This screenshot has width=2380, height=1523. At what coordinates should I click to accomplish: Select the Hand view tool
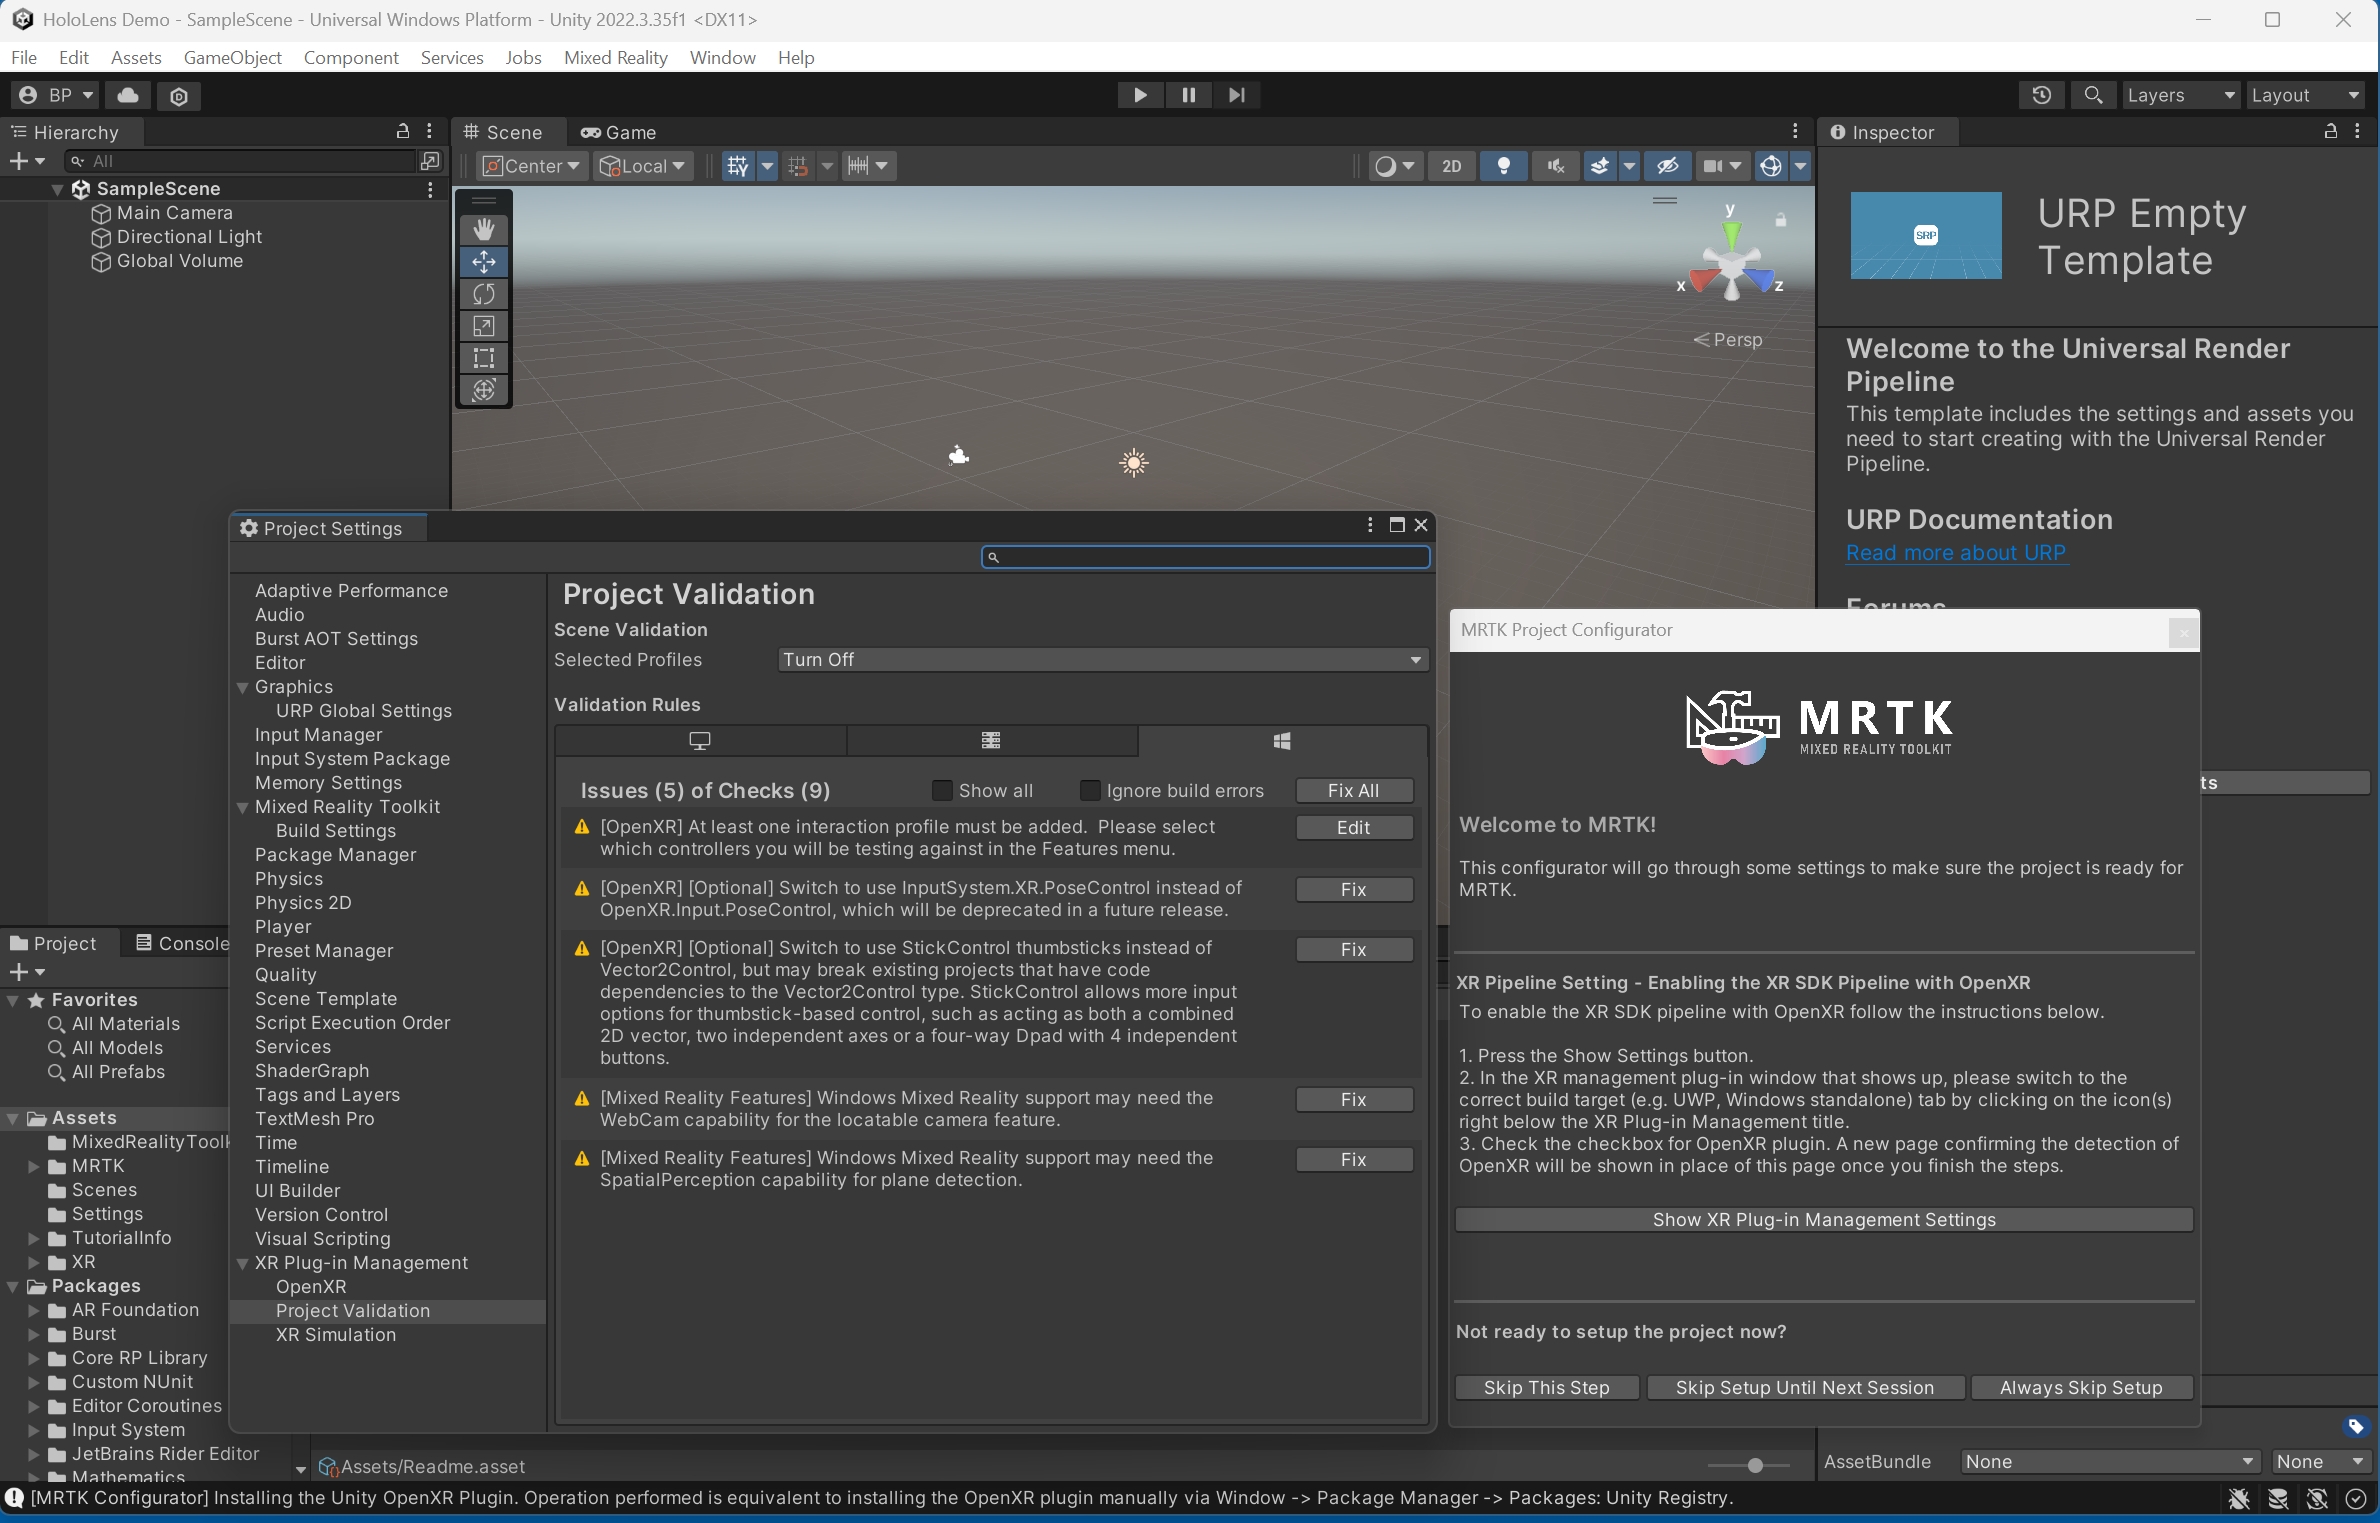484,230
